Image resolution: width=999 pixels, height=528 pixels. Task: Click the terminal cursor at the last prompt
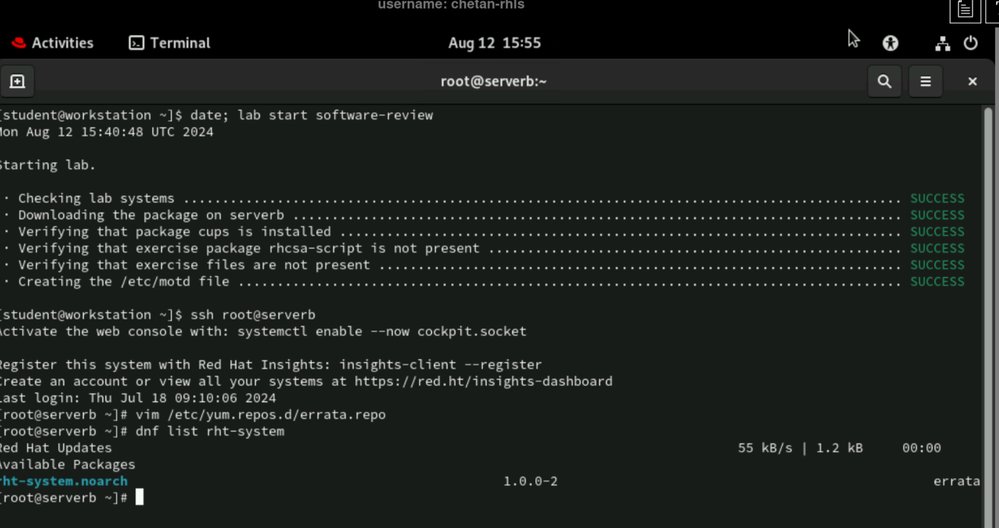tap(139, 497)
